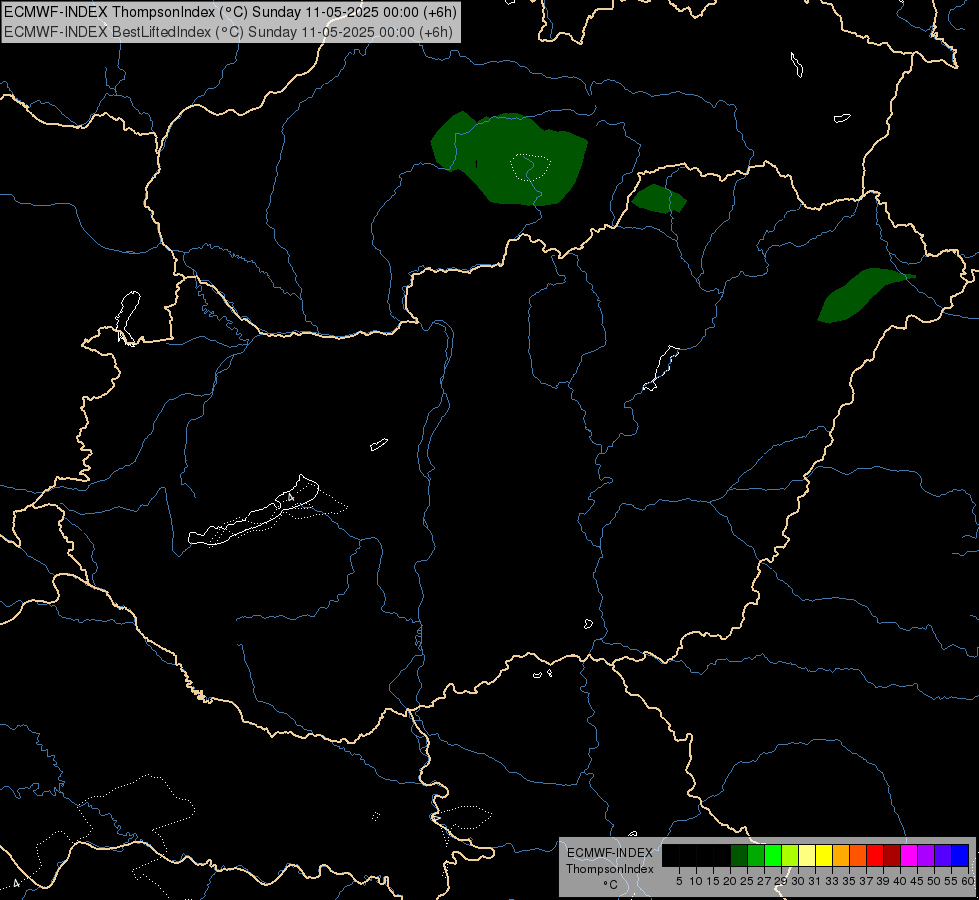
Task: Click the dotted contour inside large green area
Action: [531, 167]
